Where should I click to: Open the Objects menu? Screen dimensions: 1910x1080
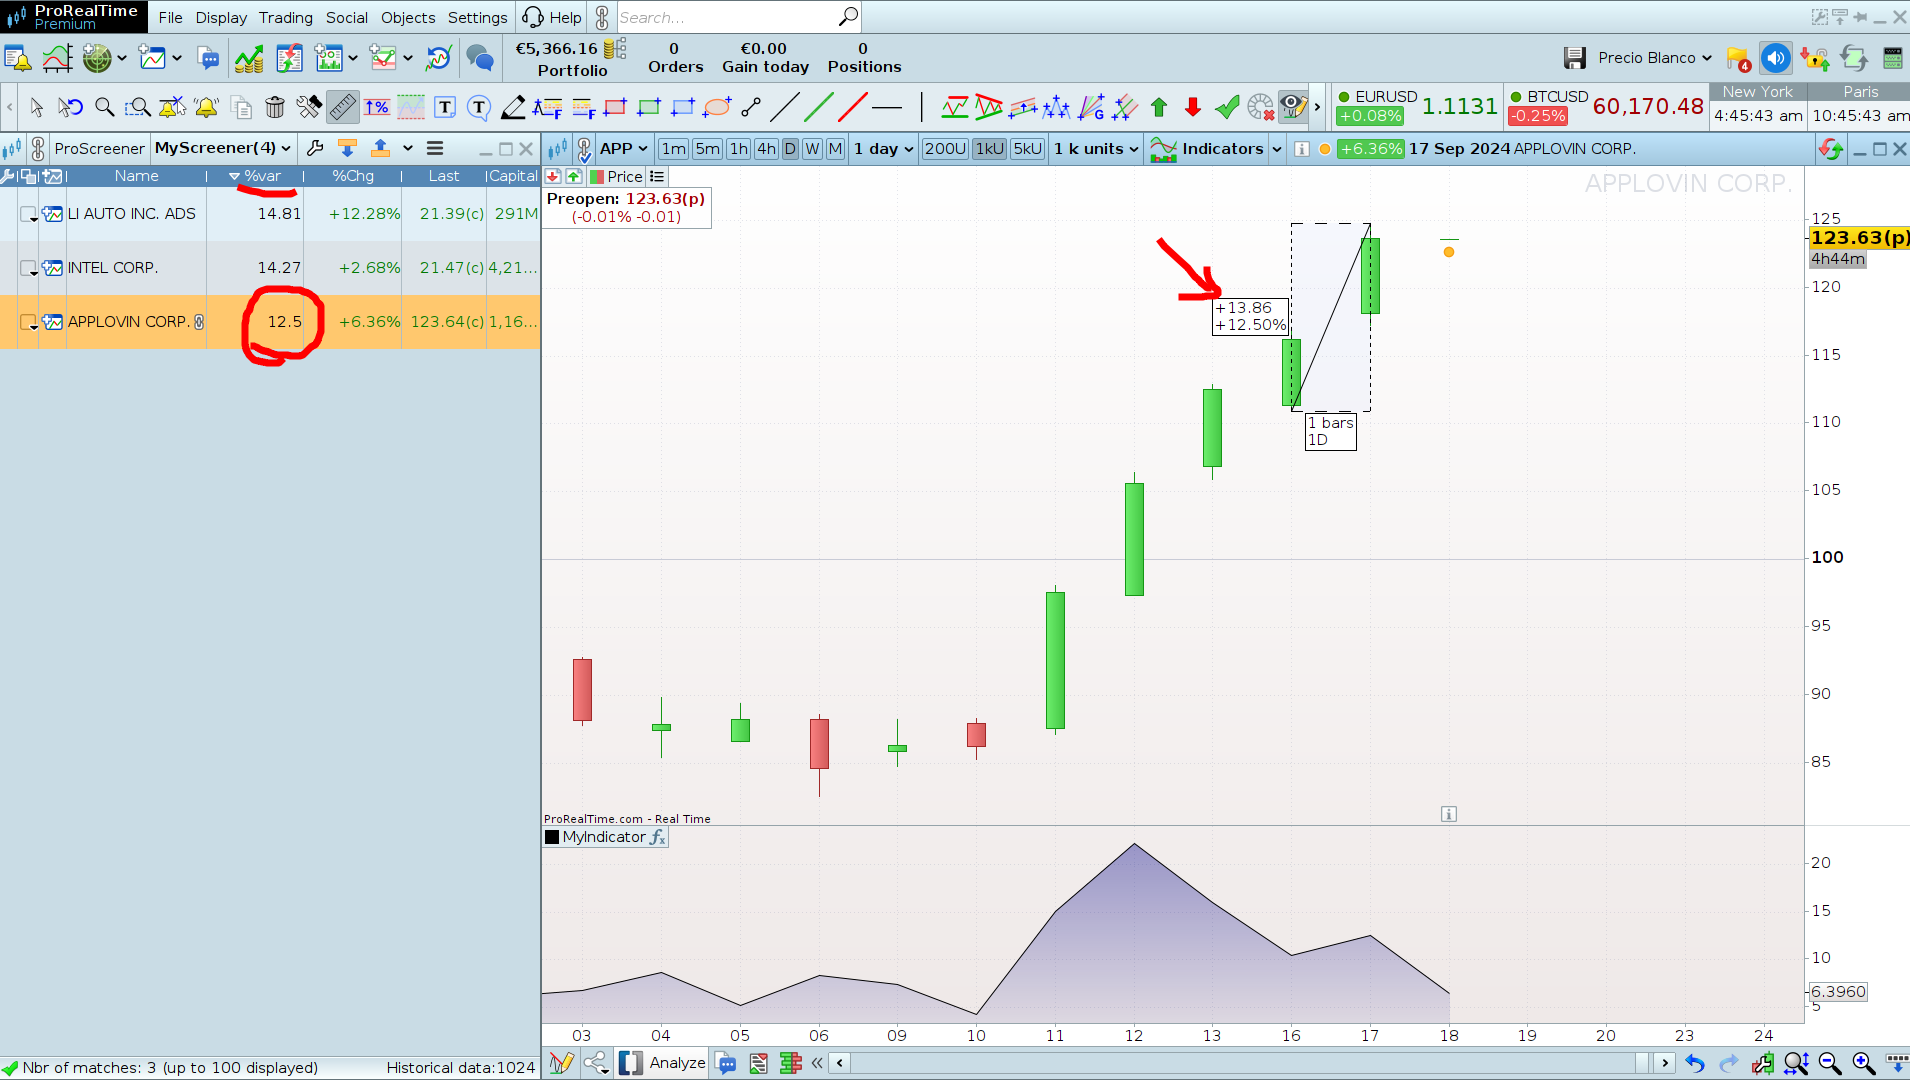pyautogui.click(x=408, y=17)
